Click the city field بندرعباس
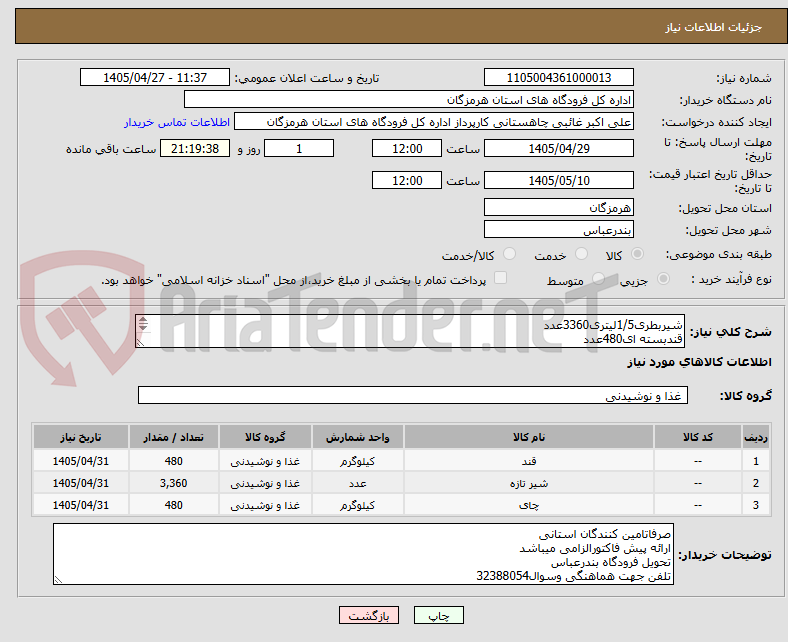The height and width of the screenshot is (642, 788). [558, 229]
